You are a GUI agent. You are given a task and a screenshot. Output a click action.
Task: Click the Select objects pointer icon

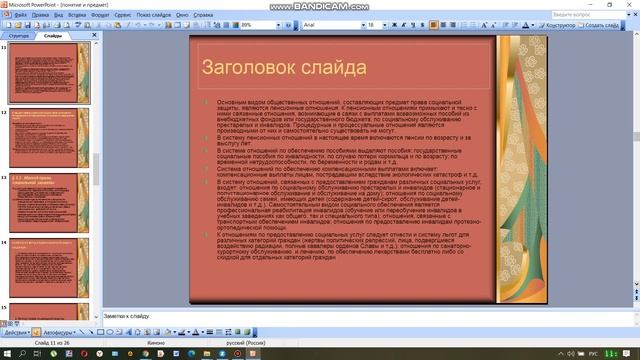tap(36, 332)
